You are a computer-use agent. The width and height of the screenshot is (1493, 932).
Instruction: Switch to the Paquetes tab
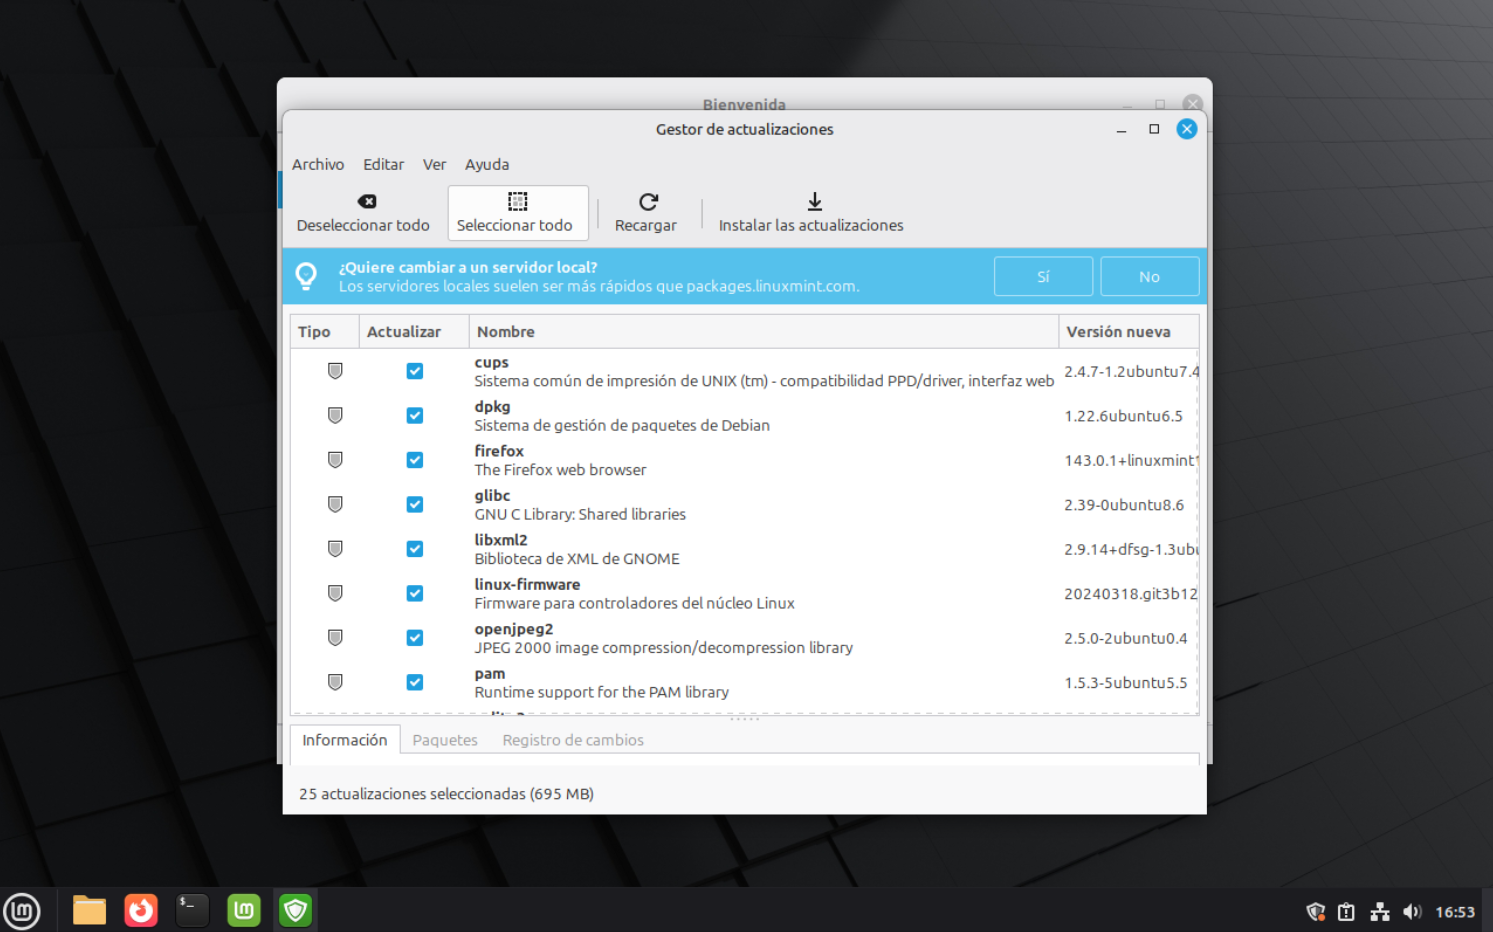tap(445, 740)
